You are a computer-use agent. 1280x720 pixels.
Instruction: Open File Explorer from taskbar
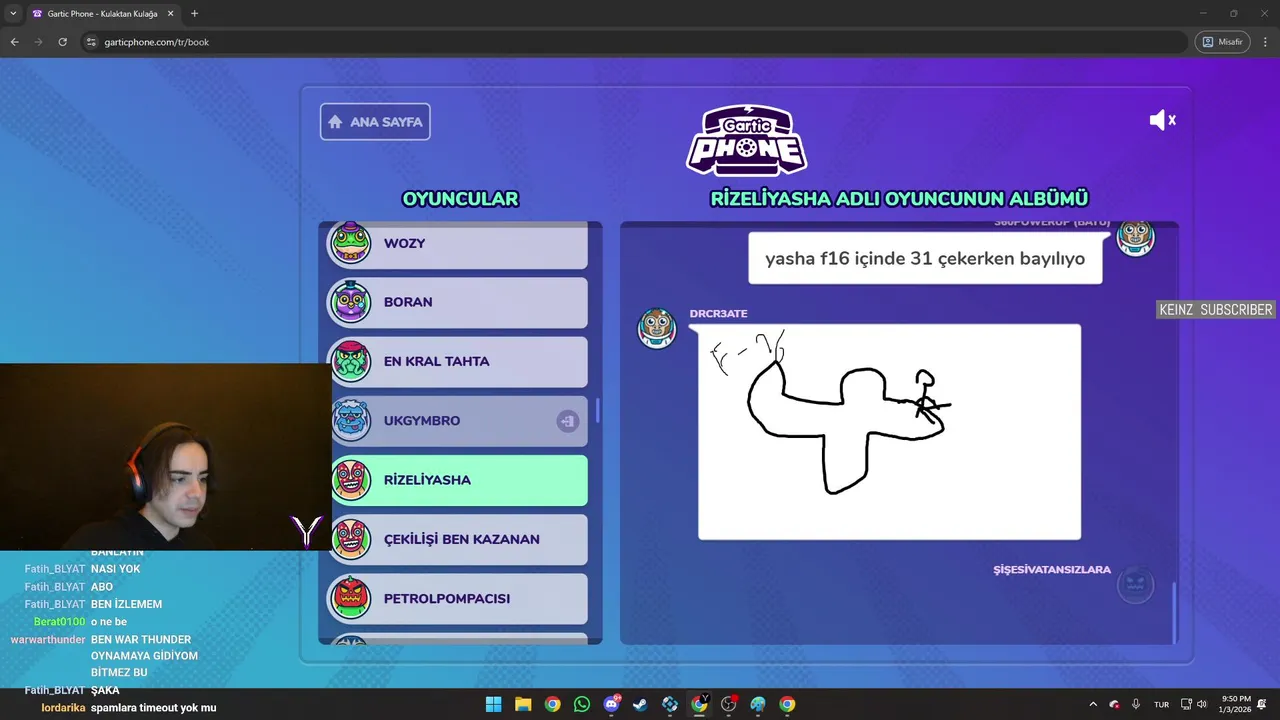(x=523, y=704)
